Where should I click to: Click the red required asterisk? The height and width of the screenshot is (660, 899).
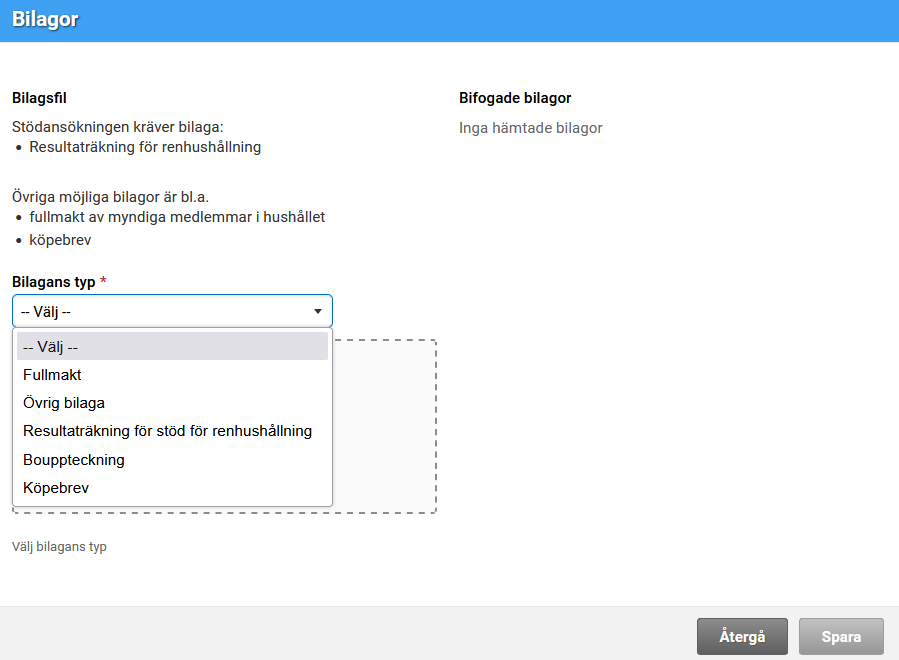(103, 282)
